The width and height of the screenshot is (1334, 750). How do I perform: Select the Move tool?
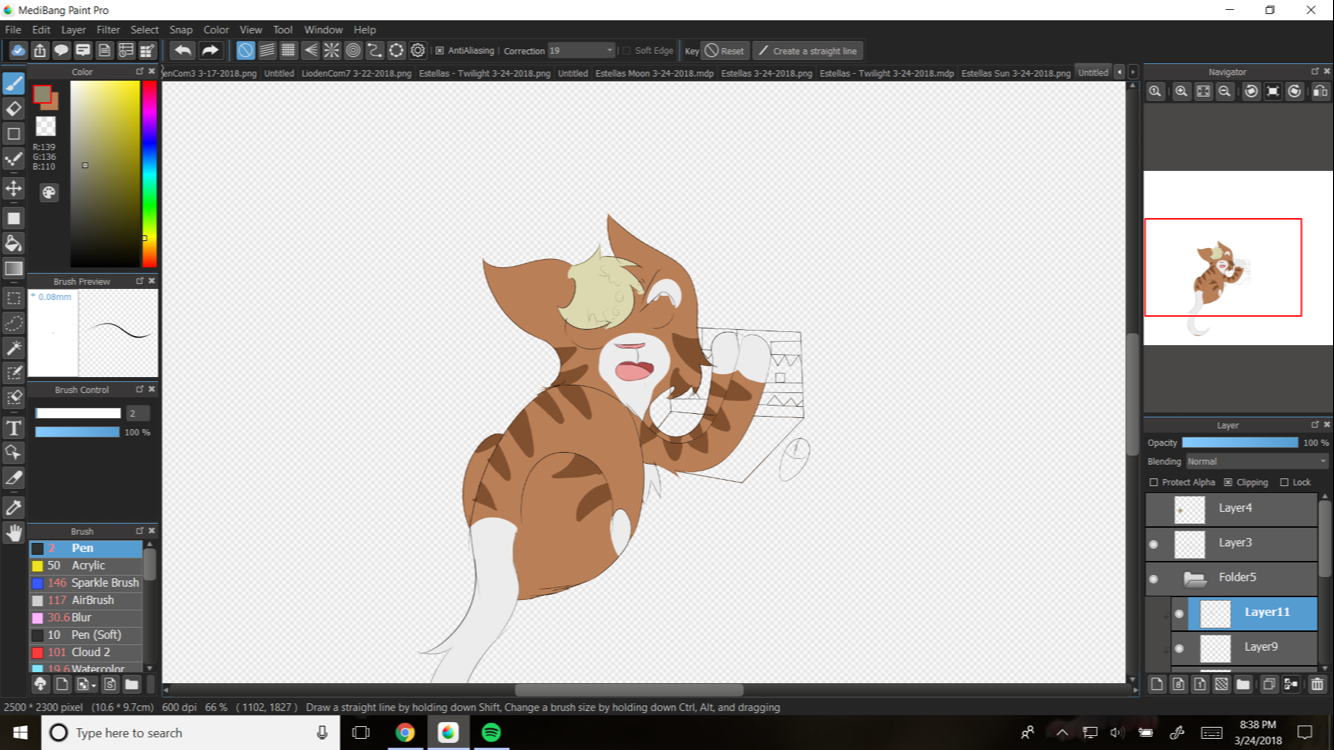click(x=14, y=189)
